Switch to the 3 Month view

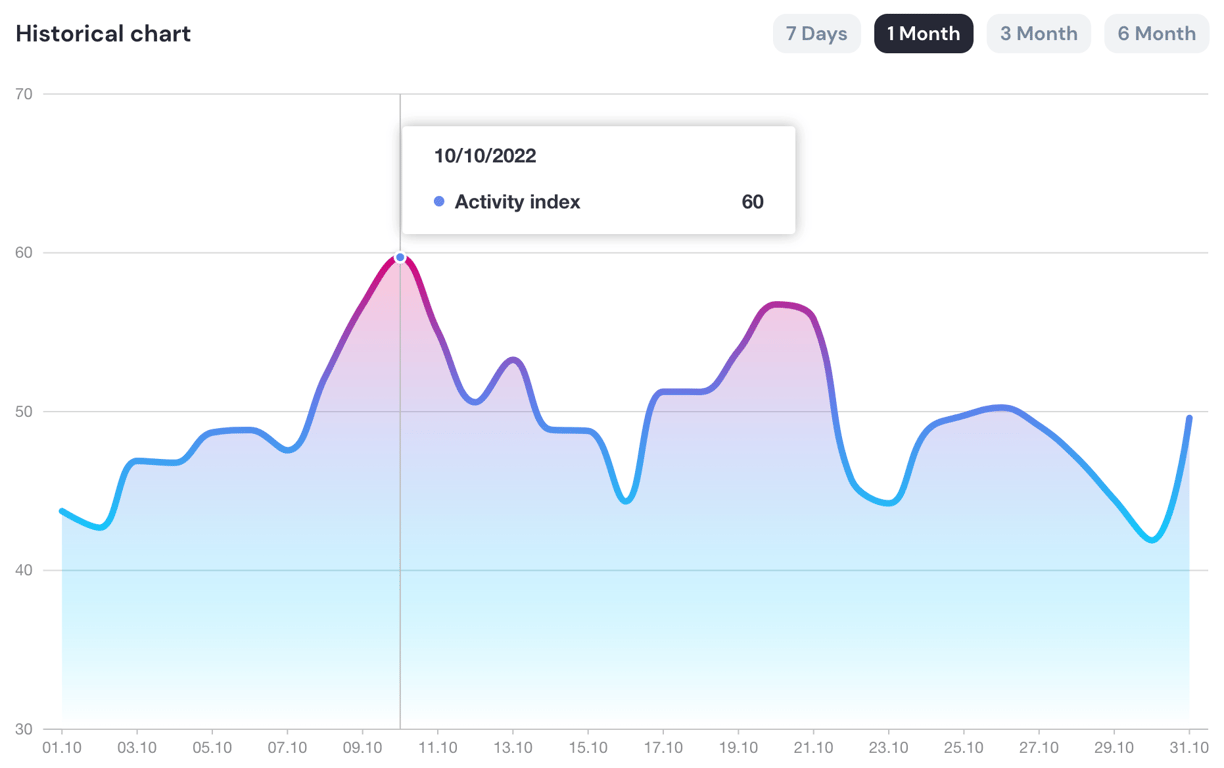pos(1038,33)
